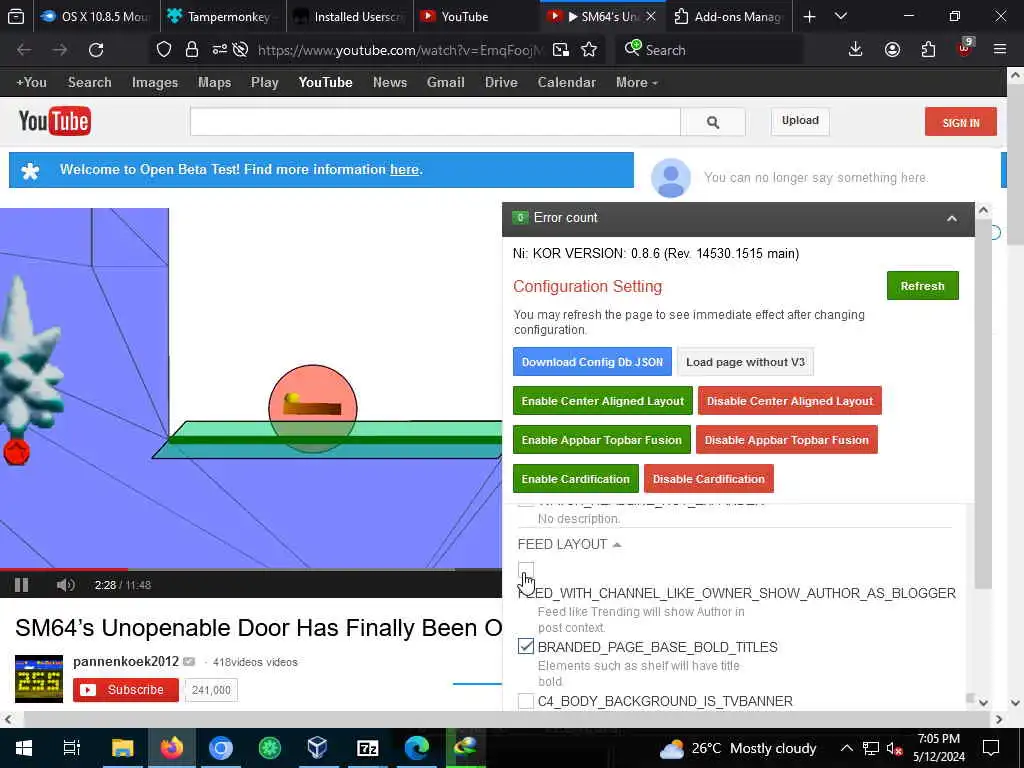Image resolution: width=1024 pixels, height=768 pixels.
Task: Enable Center Aligned Layout
Action: tap(602, 401)
